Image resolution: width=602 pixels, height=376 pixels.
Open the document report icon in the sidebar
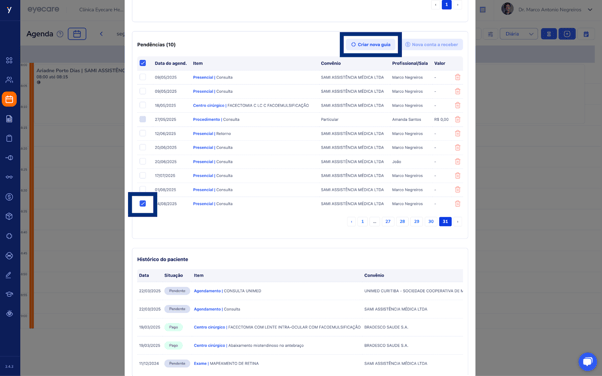click(x=9, y=119)
